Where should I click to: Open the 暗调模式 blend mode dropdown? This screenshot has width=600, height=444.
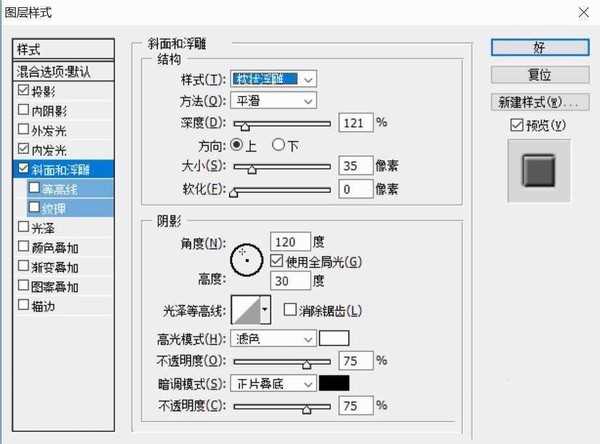pos(273,383)
